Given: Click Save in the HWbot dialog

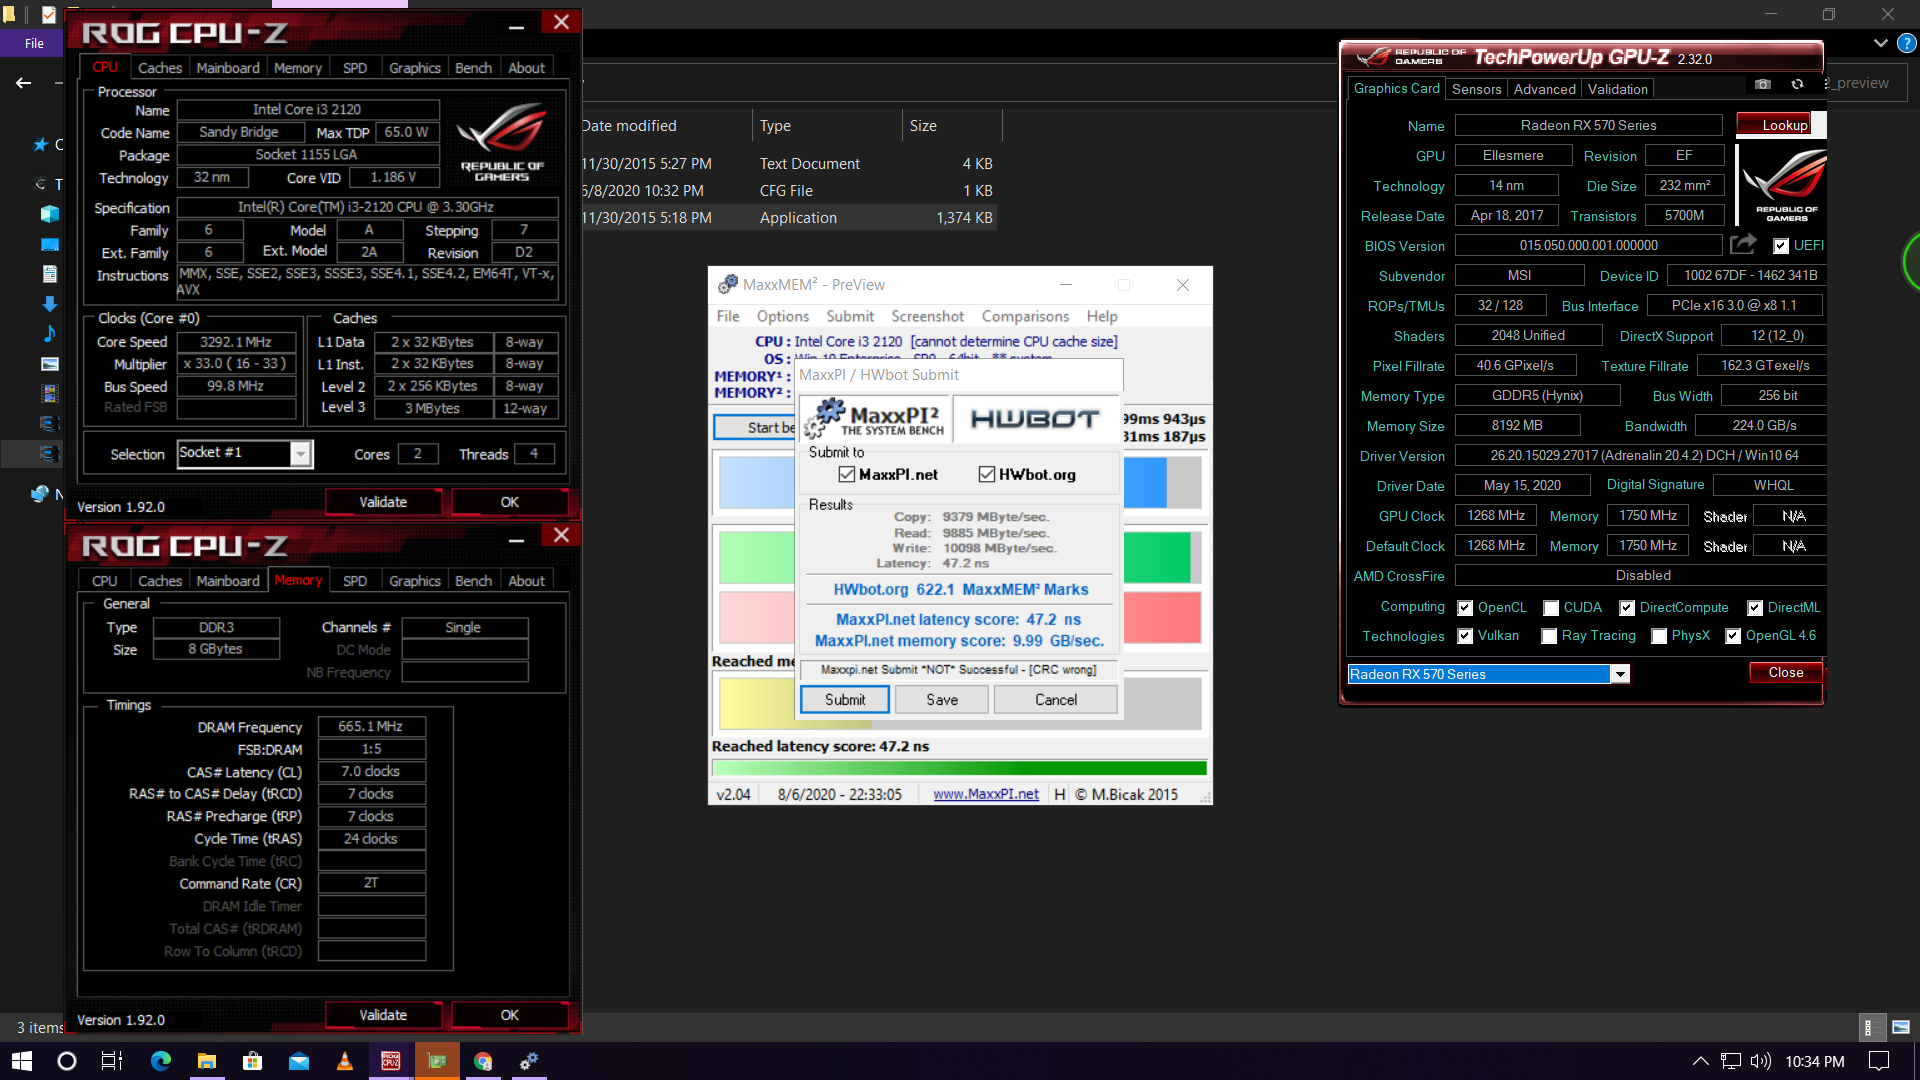Looking at the screenshot, I should 942,700.
